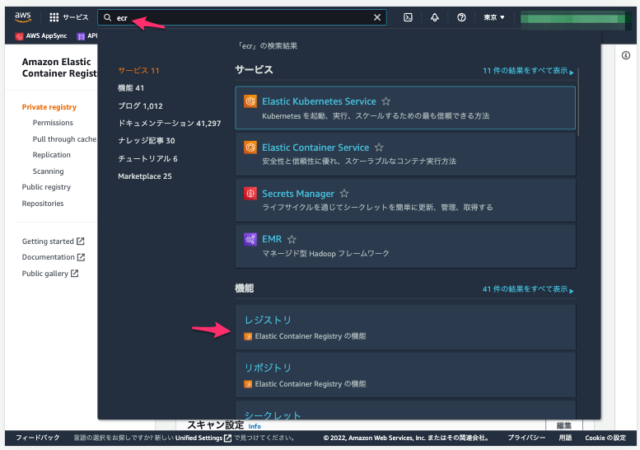Open the account menu in the top bar
Screen dimensions: 640x450
click(576, 18)
